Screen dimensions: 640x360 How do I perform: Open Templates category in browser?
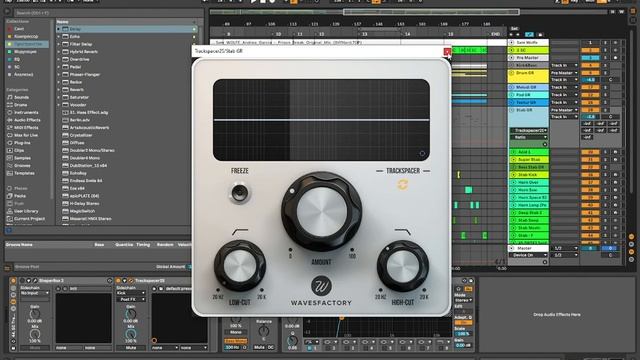point(24,173)
